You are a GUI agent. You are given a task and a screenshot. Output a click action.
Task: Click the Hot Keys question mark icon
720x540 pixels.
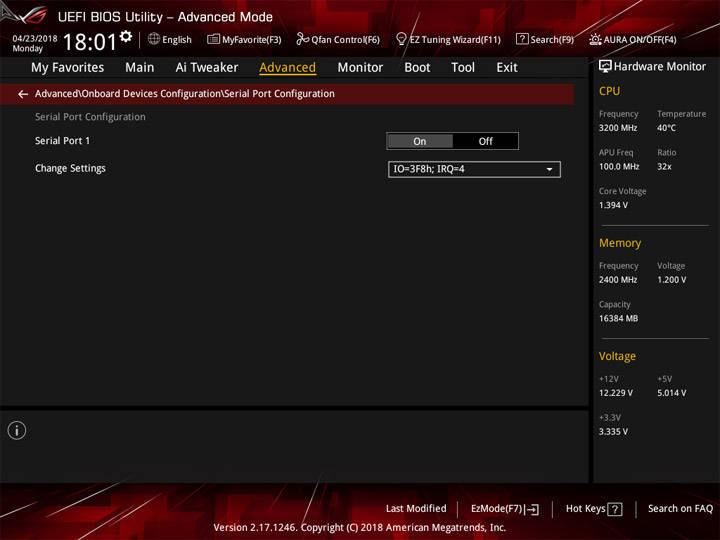tap(615, 509)
